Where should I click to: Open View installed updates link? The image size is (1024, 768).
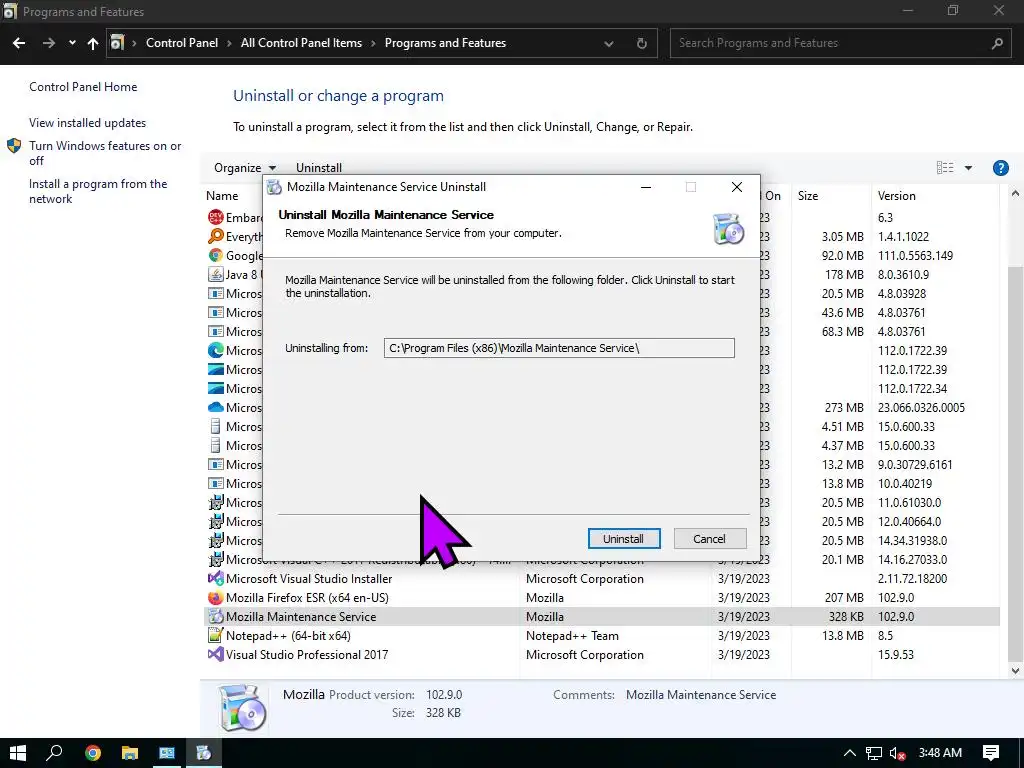(88, 123)
